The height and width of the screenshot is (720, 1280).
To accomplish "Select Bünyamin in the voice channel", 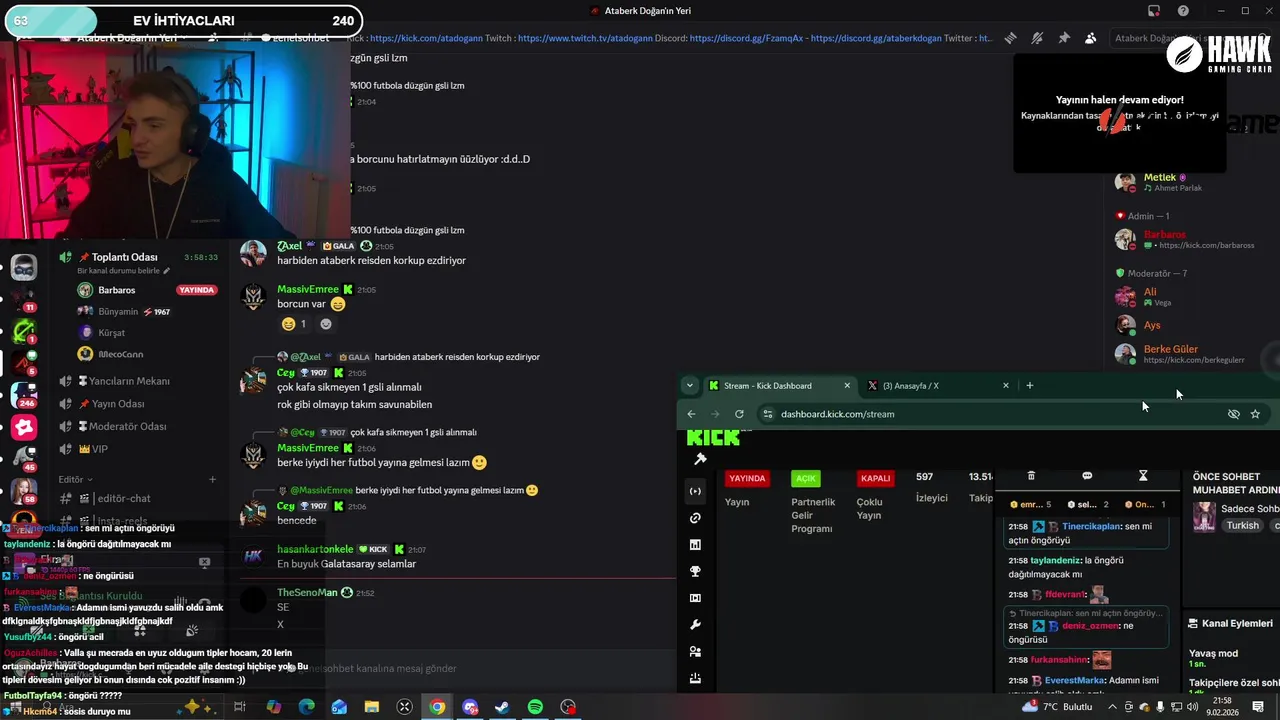I will click(148, 312).
